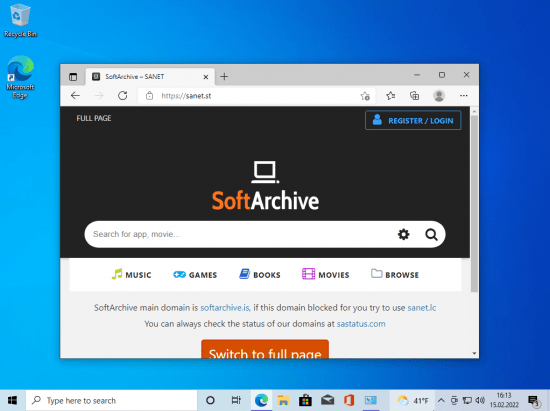Go back to the previous page

pos(75,95)
